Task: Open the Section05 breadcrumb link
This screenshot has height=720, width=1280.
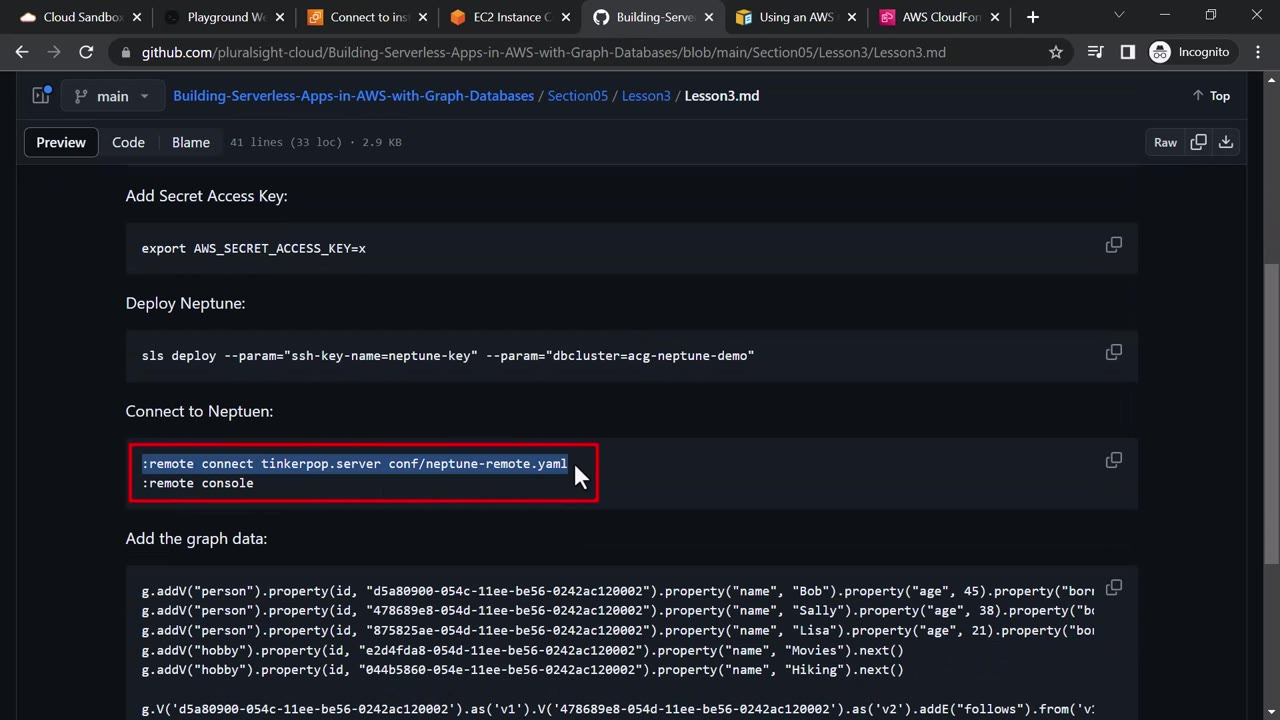Action: [x=578, y=96]
